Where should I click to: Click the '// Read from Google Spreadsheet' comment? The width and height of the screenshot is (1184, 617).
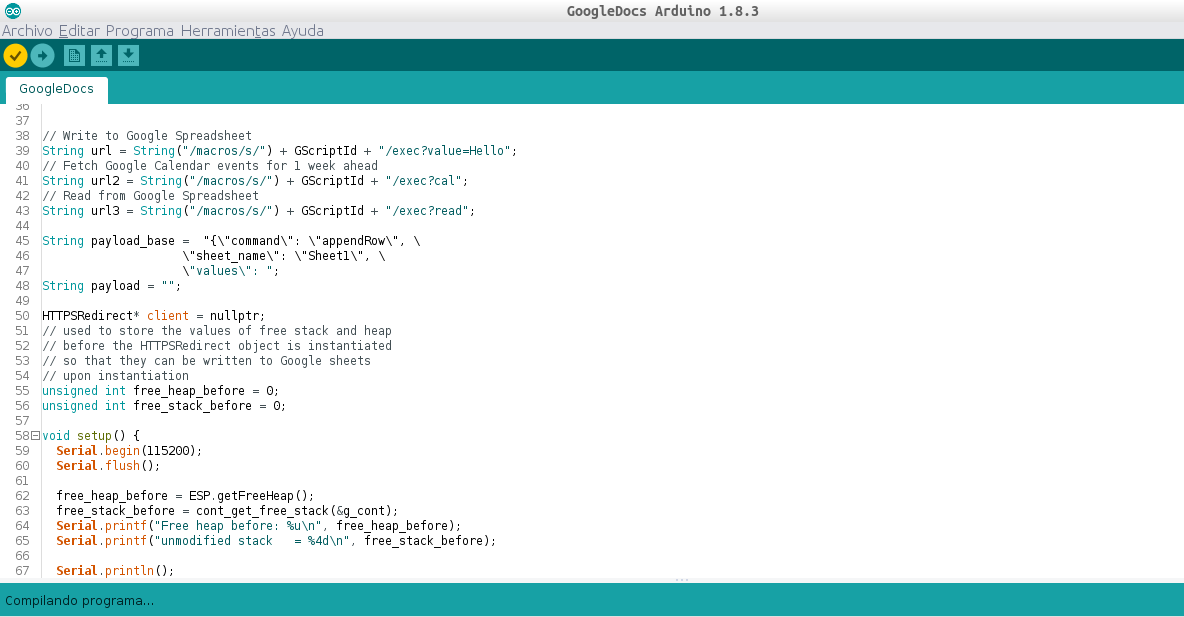point(150,196)
